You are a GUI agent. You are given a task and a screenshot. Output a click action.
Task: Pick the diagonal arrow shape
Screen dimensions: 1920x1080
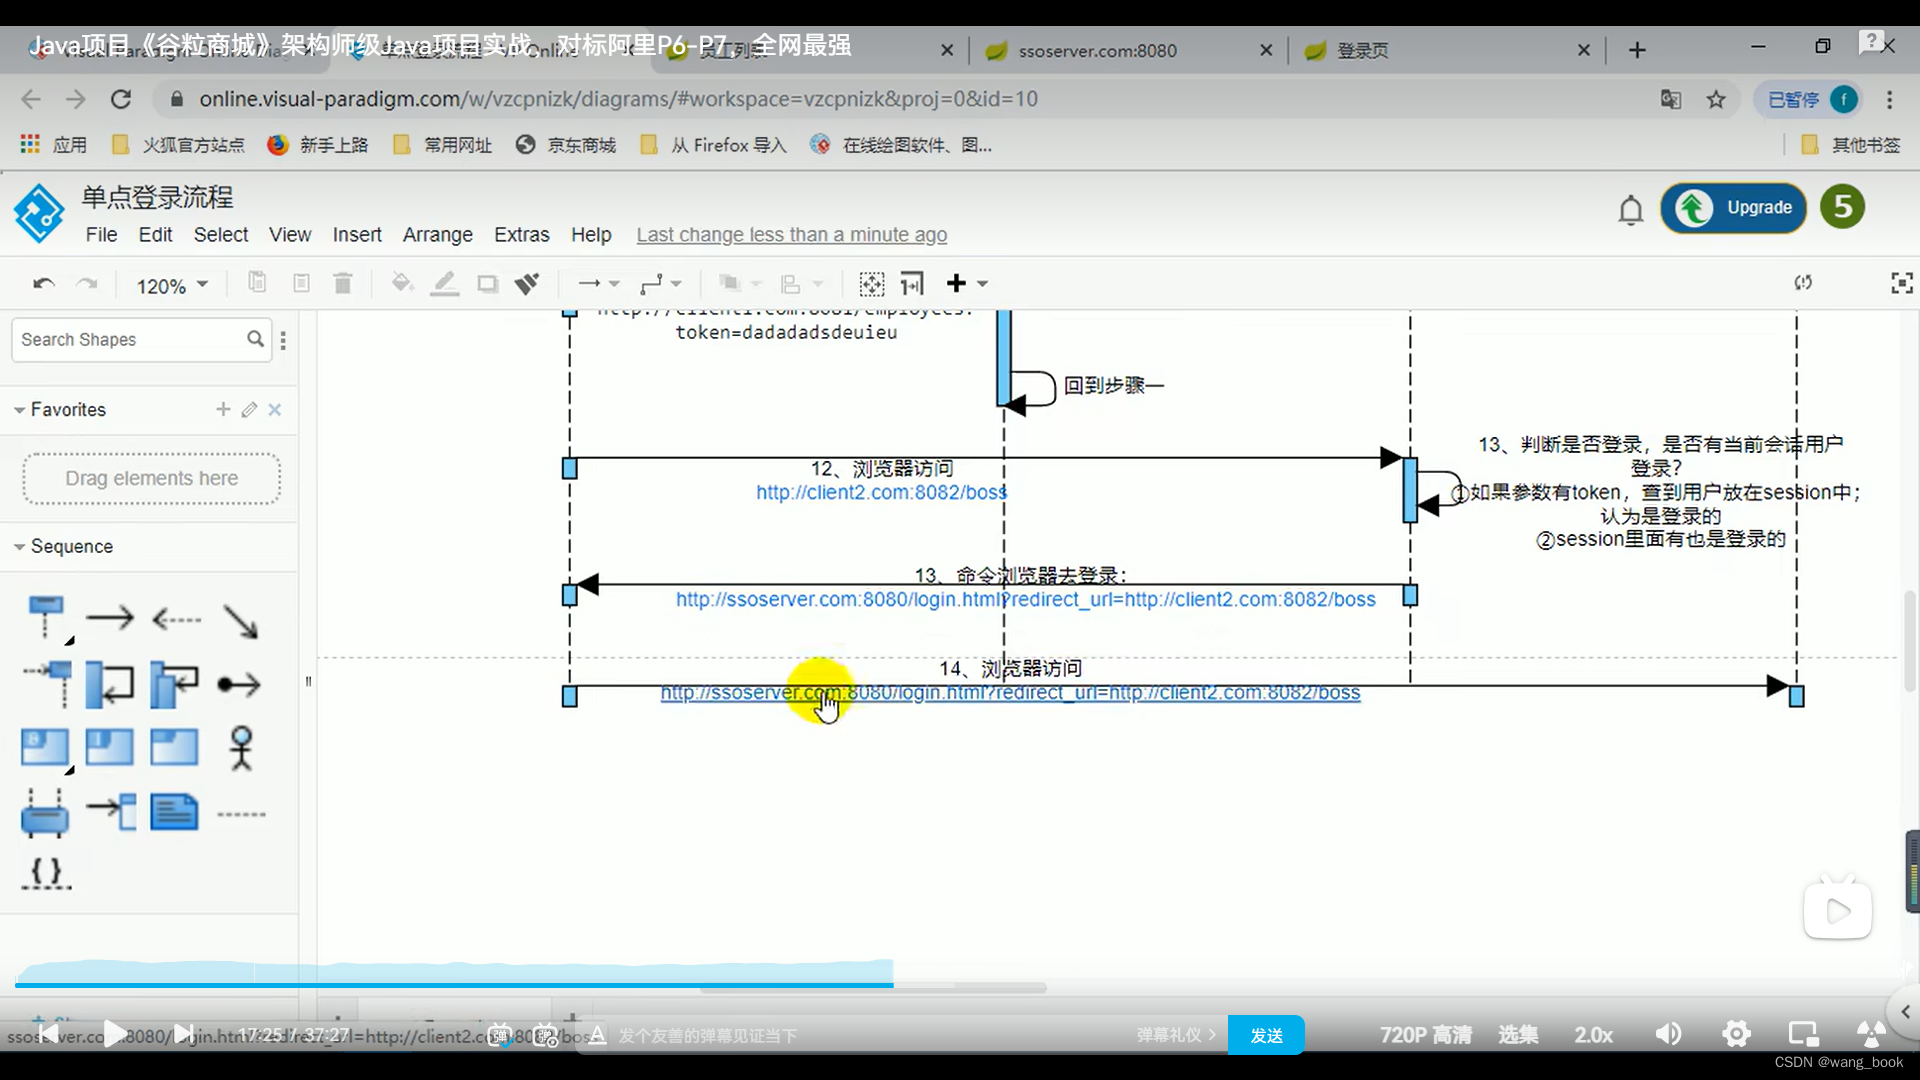(x=241, y=621)
